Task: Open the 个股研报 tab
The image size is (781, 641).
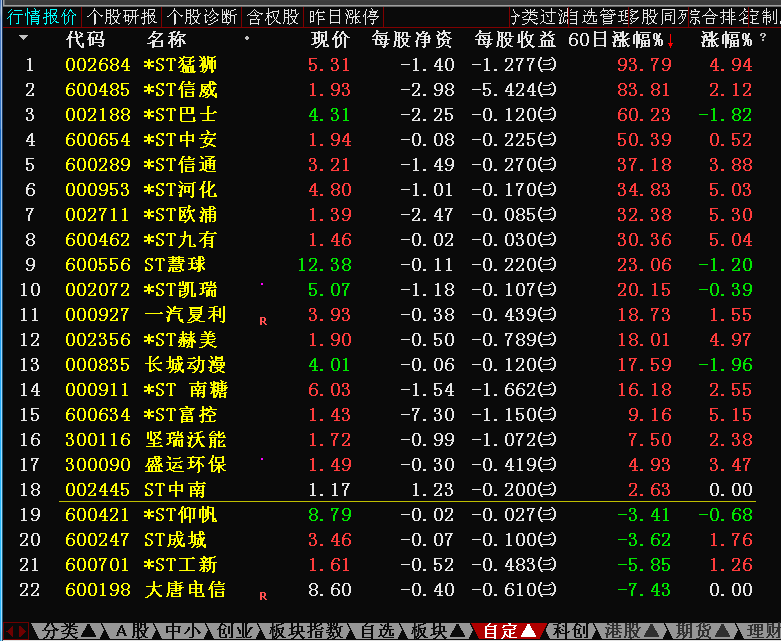Action: (x=122, y=17)
